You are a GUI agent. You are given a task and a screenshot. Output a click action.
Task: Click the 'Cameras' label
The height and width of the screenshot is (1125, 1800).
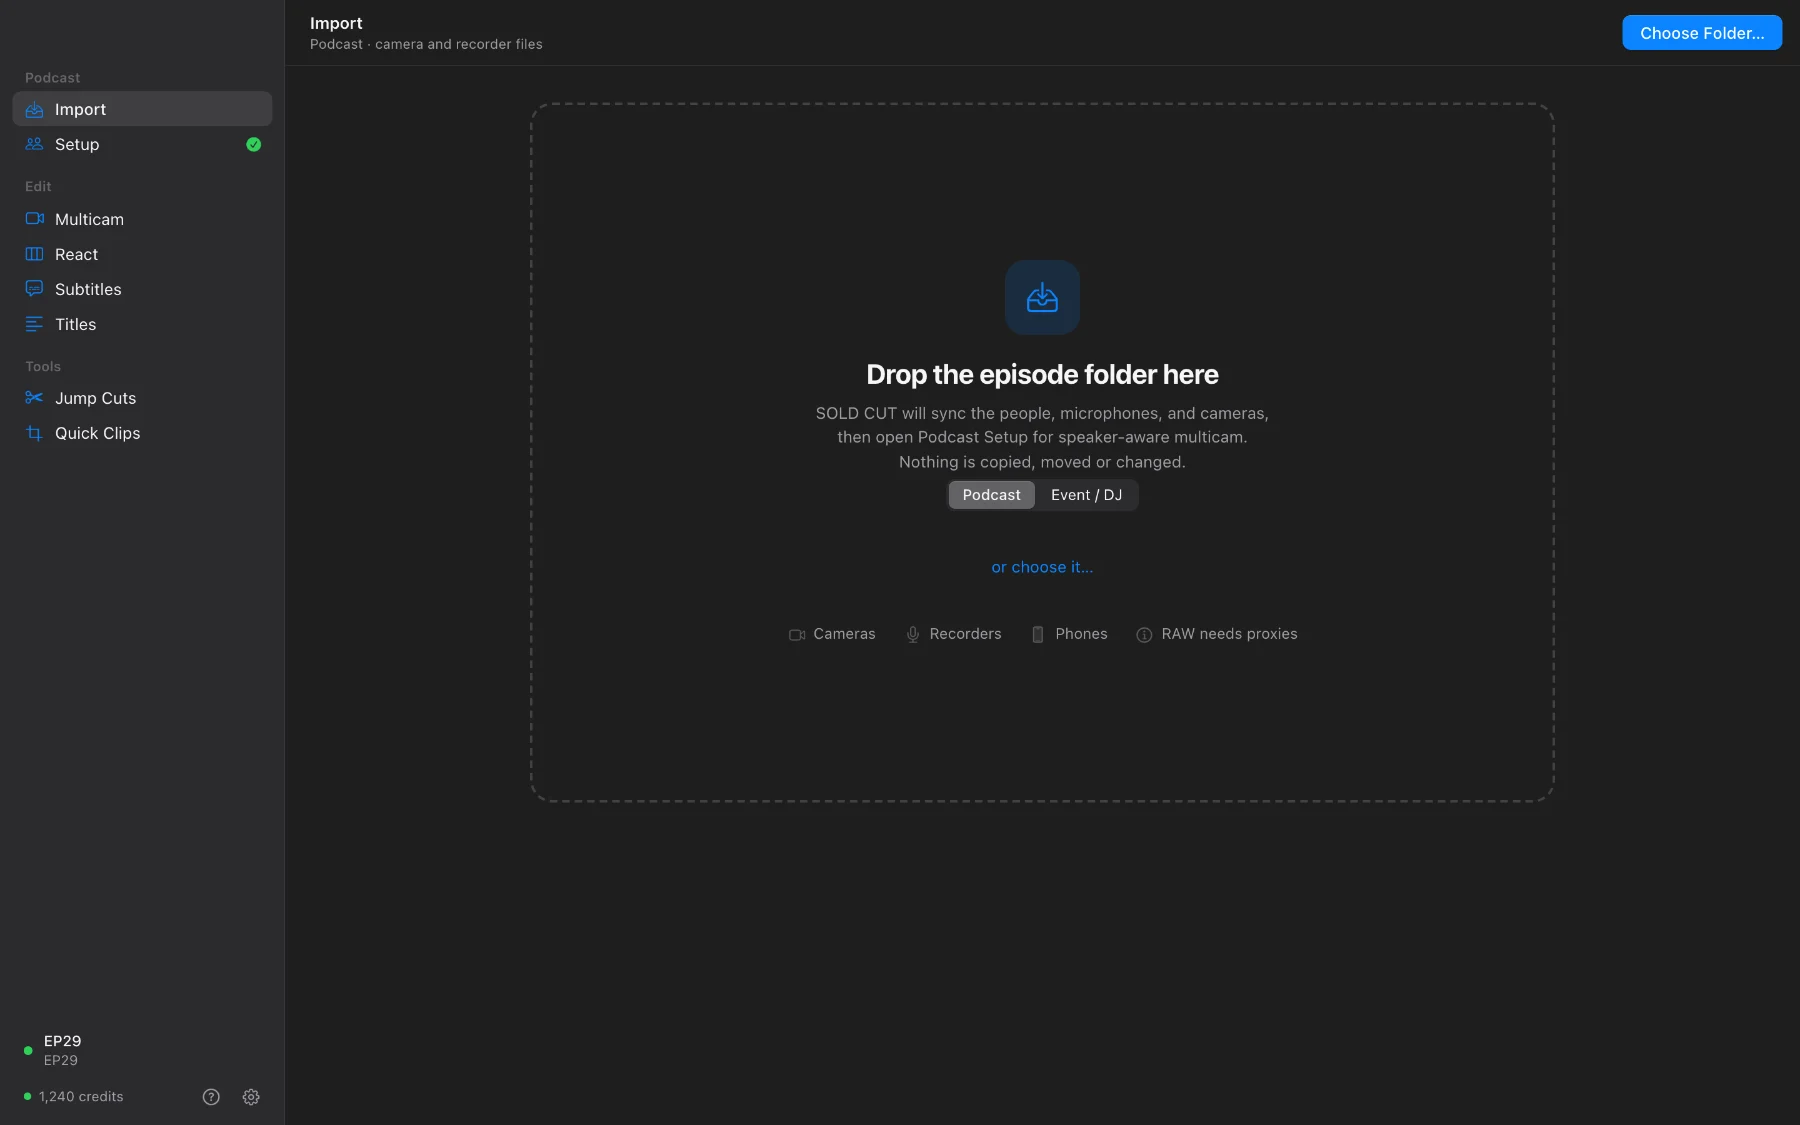pos(844,634)
